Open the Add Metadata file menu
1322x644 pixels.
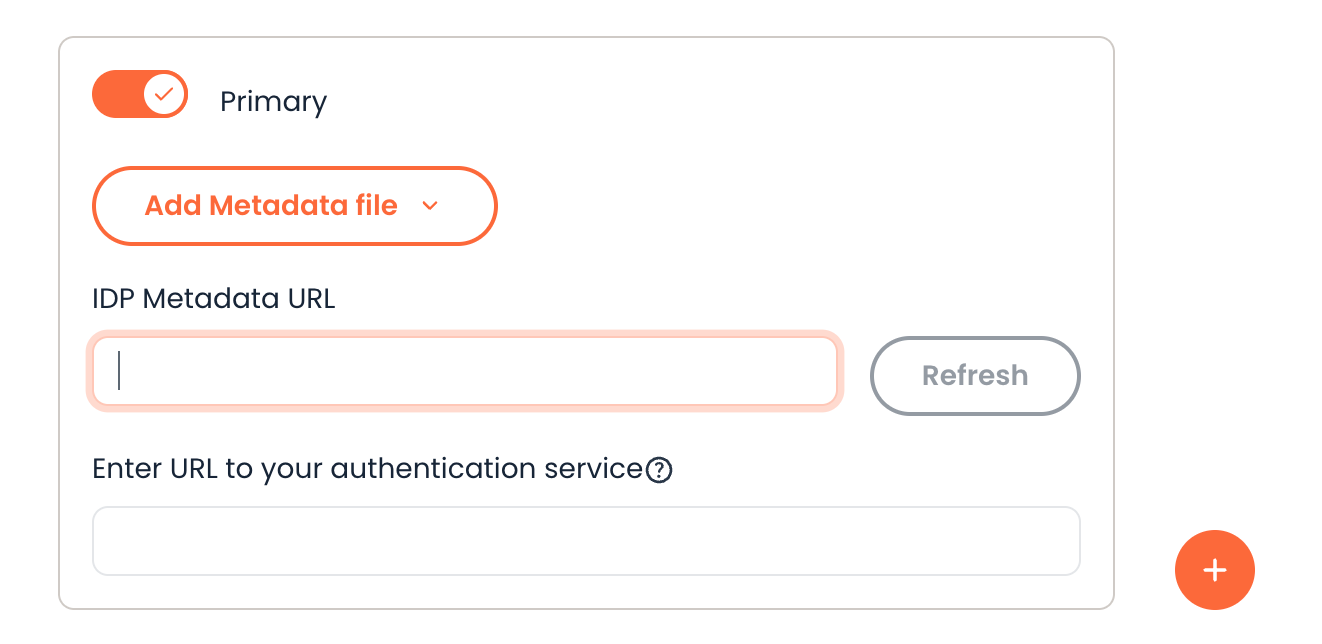pyautogui.click(x=295, y=206)
